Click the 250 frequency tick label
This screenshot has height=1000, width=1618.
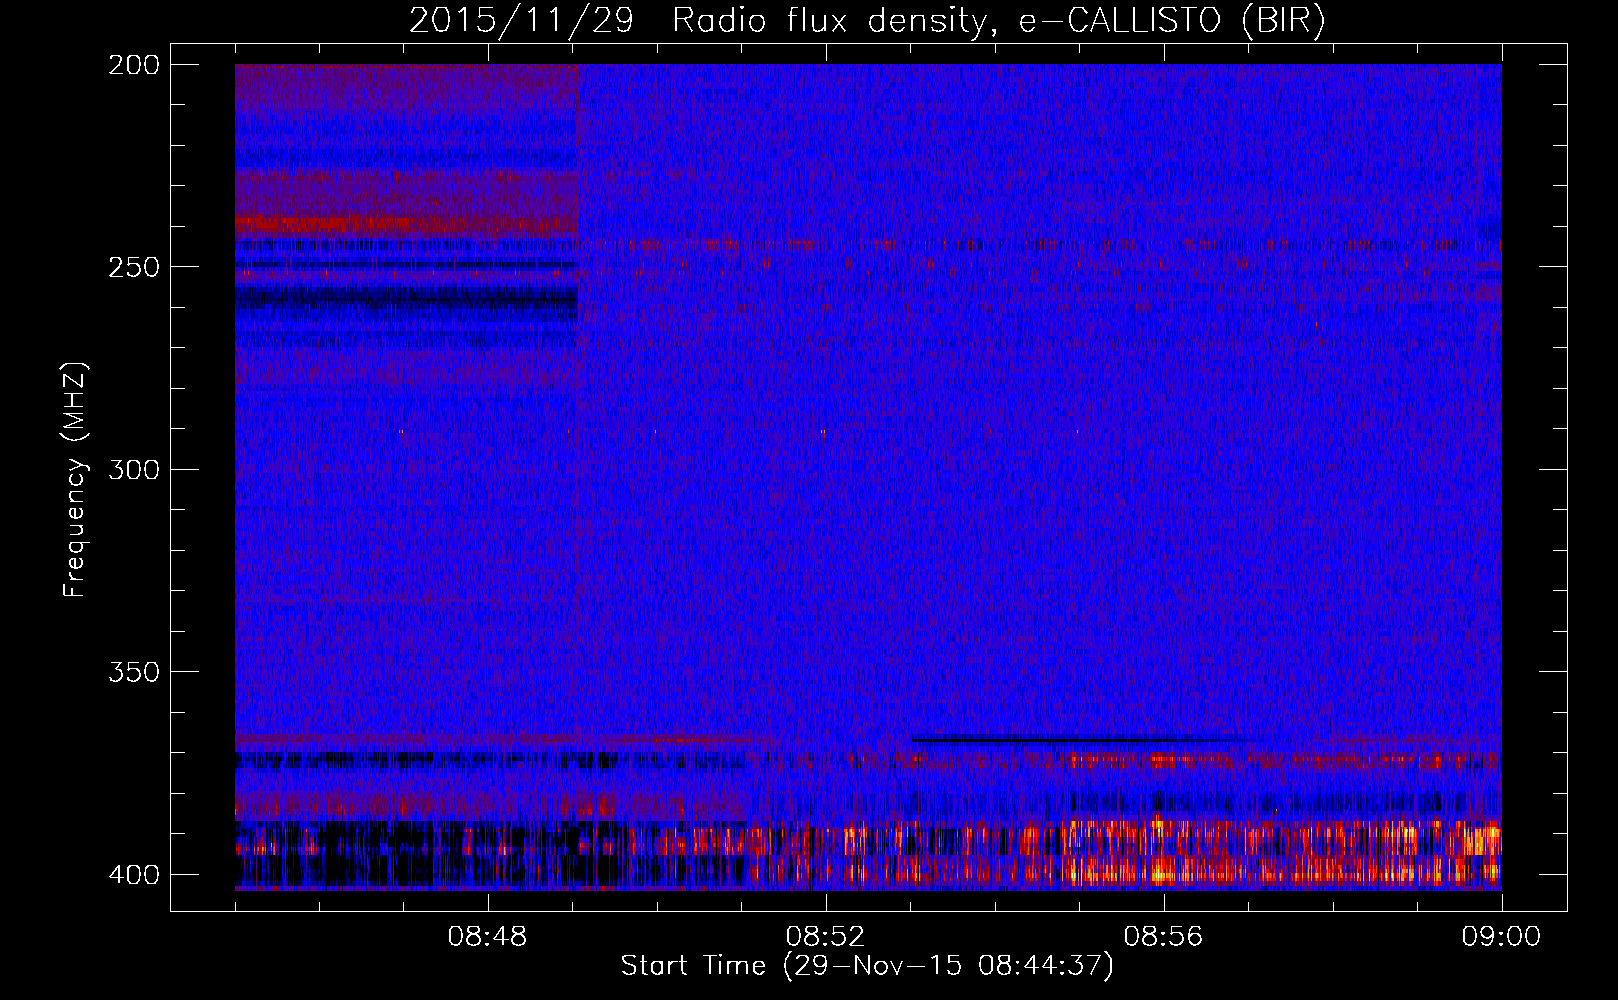point(134,267)
